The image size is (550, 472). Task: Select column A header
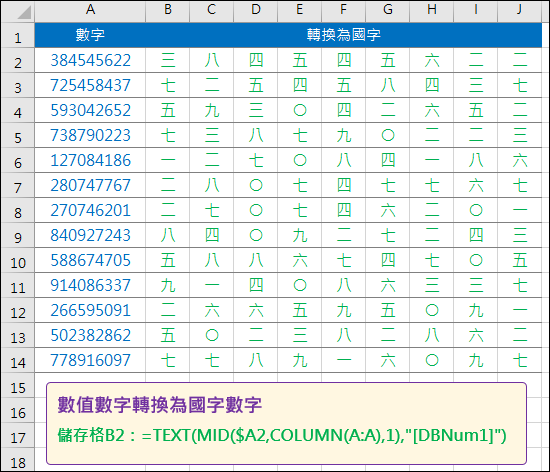tap(90, 11)
